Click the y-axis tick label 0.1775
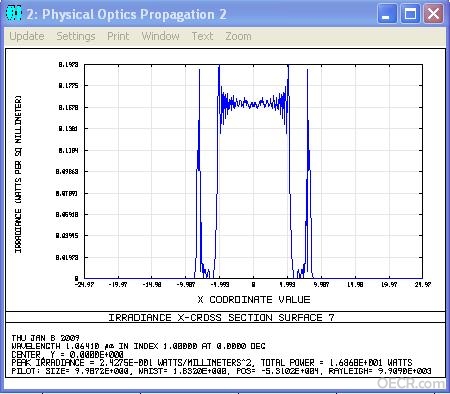 [x=68, y=86]
